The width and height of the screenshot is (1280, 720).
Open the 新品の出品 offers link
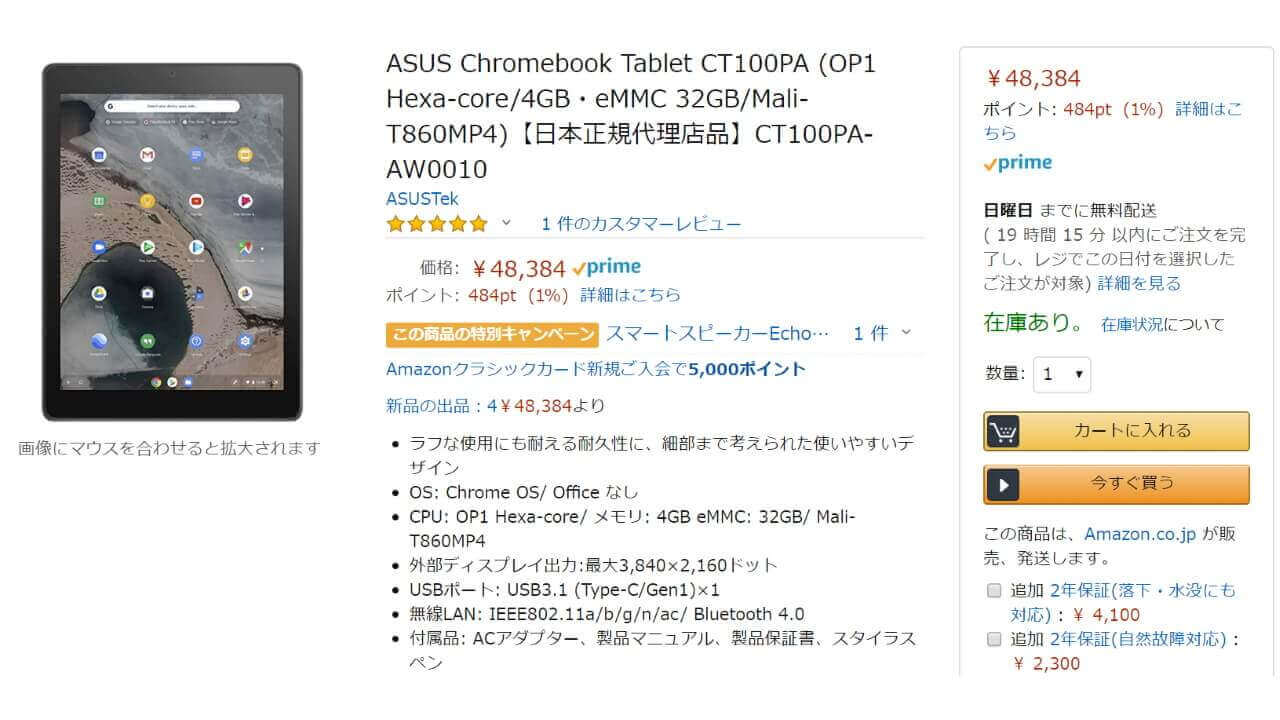pos(494,406)
